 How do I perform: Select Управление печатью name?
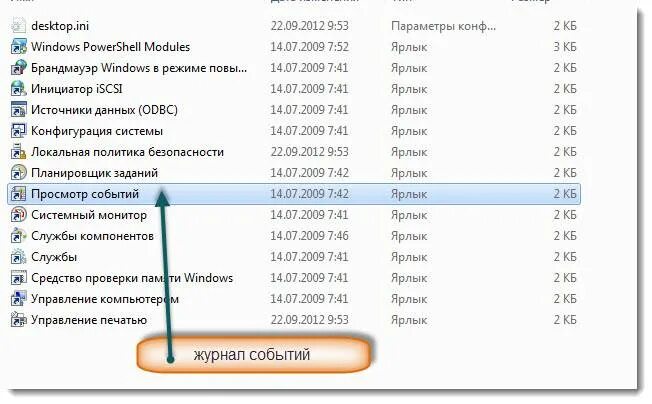pyautogui.click(x=89, y=320)
